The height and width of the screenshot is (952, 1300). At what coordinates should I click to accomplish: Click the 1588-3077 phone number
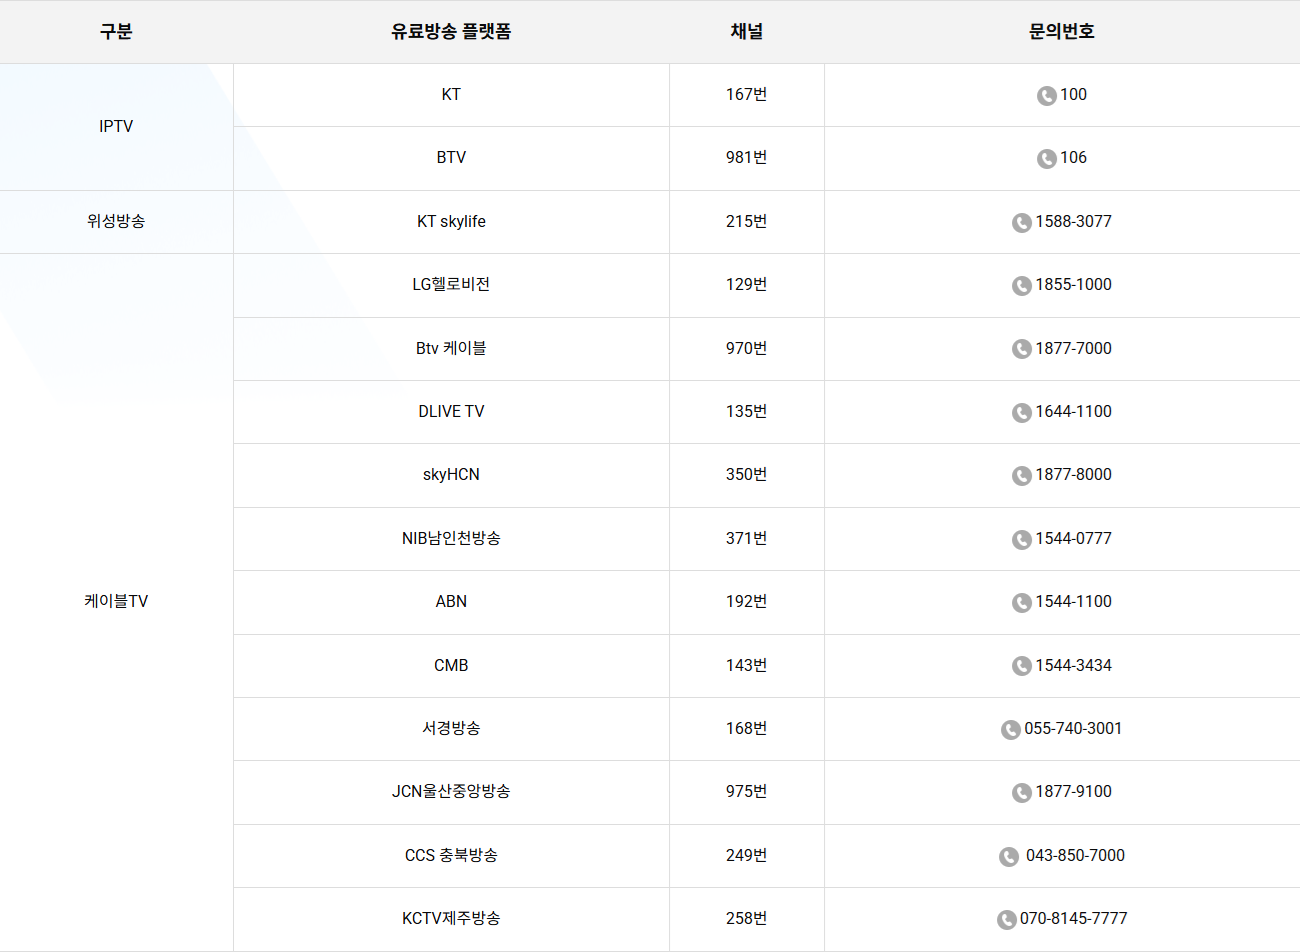[1074, 222]
